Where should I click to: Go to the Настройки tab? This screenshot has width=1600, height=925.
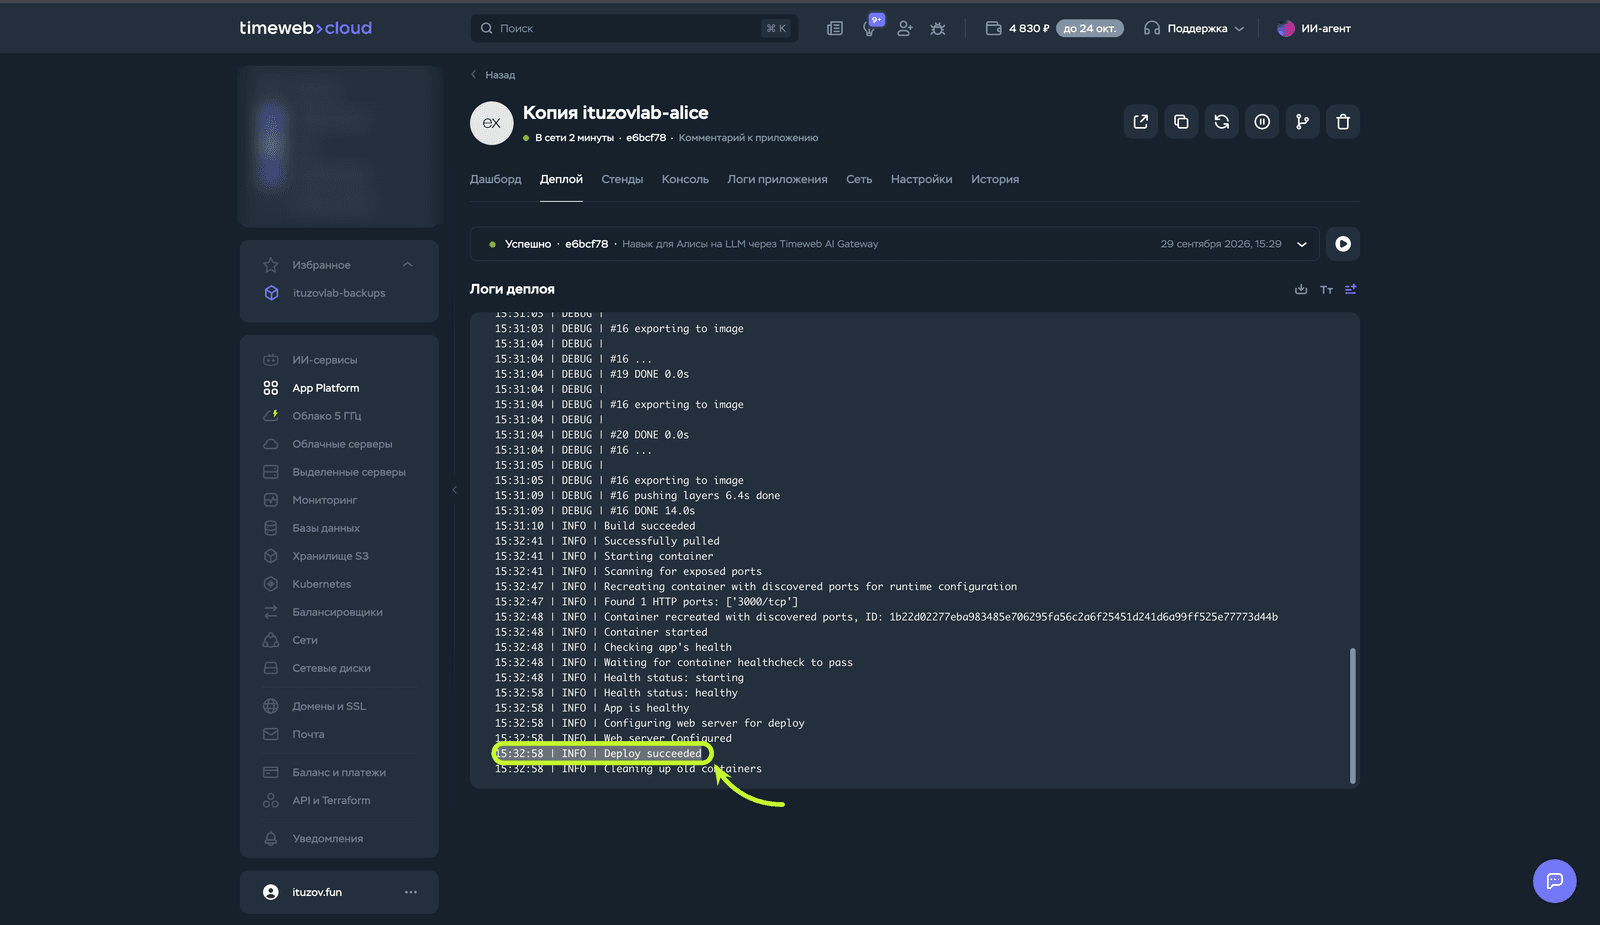pos(921,180)
